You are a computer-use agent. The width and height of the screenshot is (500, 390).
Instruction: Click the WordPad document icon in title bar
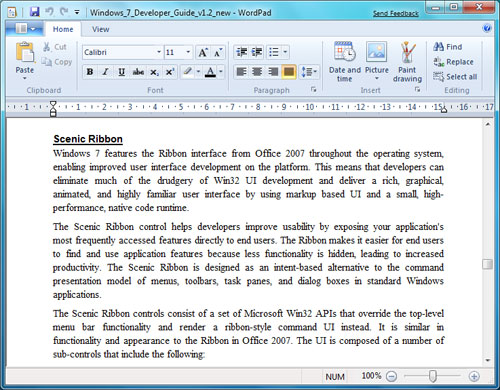12,12
